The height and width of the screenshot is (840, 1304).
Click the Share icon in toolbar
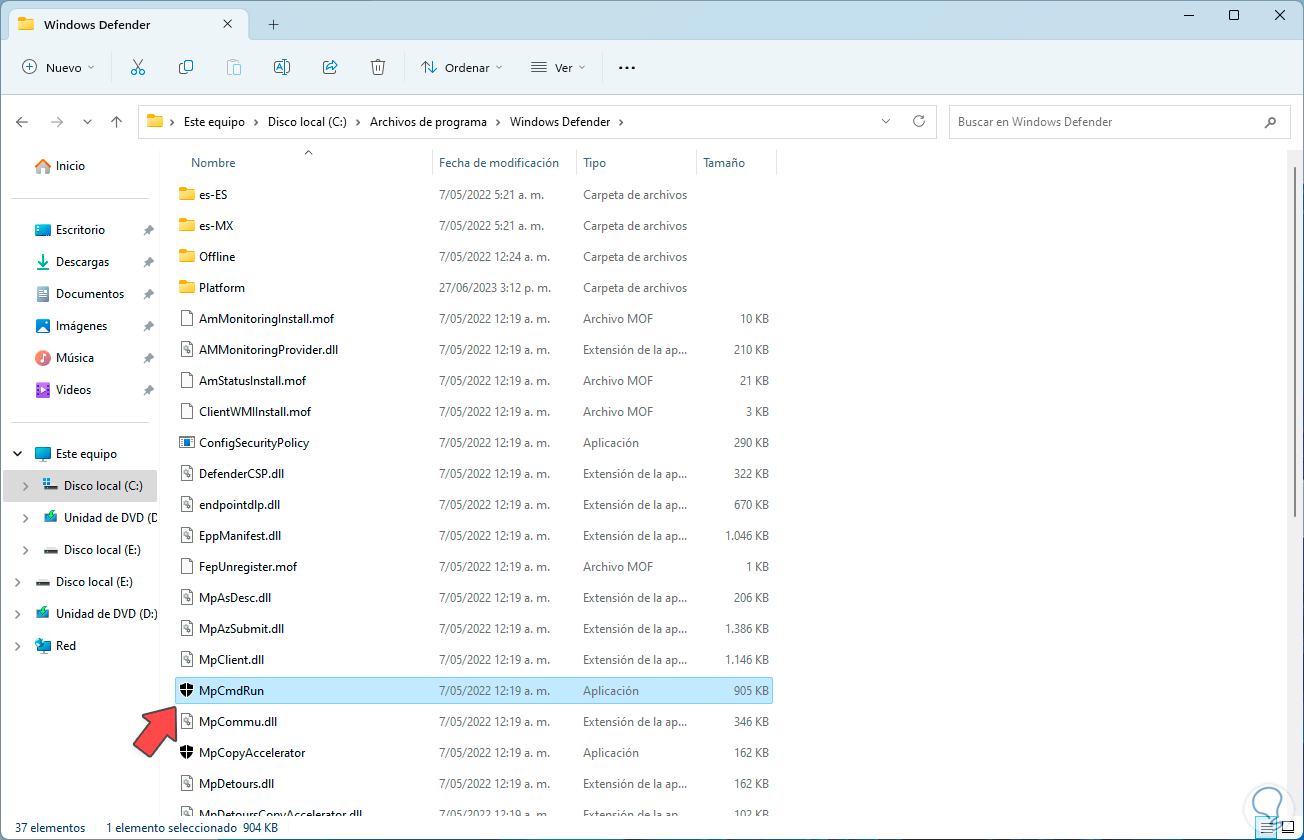point(330,67)
